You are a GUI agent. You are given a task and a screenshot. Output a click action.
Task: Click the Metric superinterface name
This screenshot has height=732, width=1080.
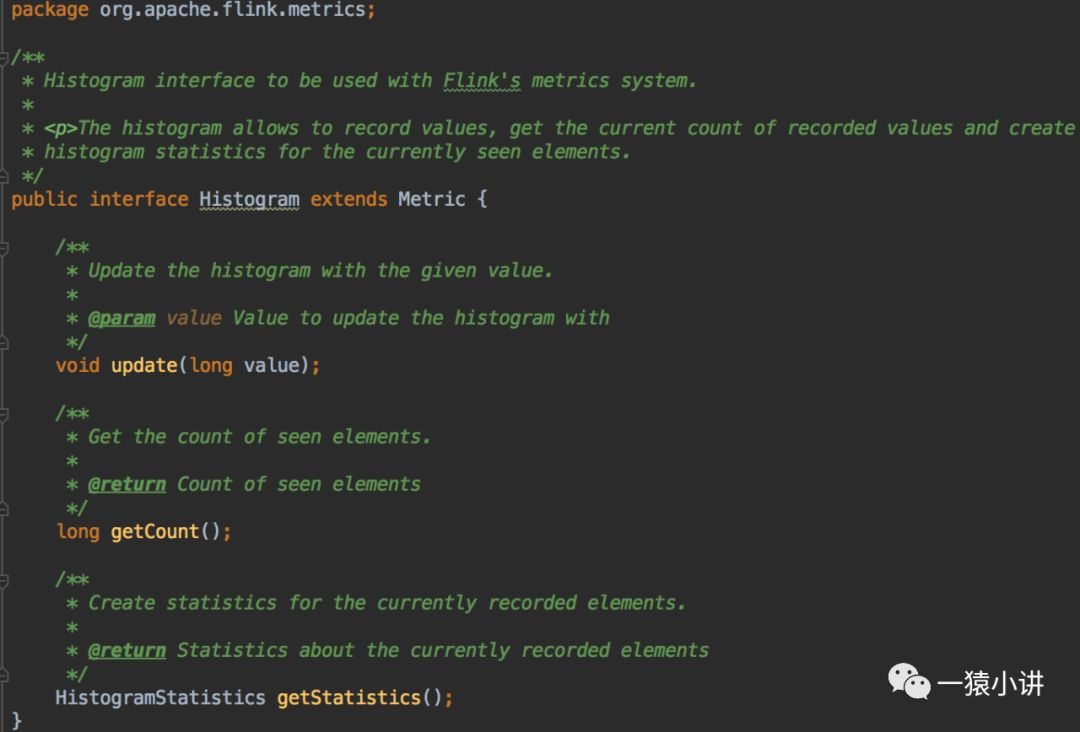pos(431,199)
